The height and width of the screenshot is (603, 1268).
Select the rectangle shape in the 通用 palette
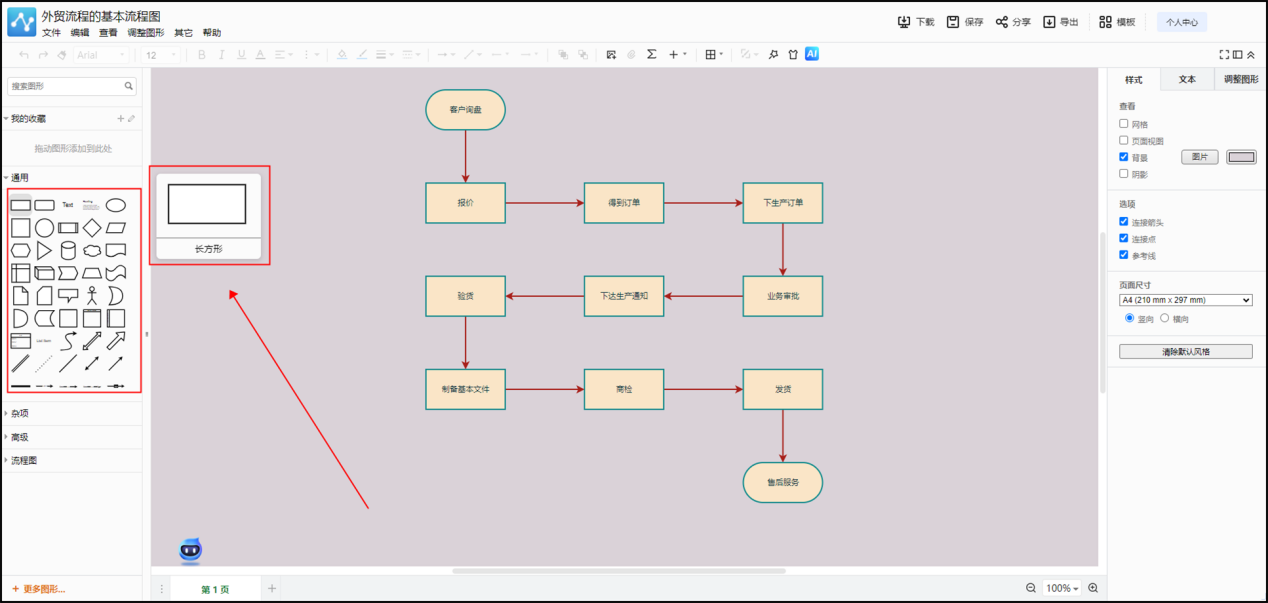pyautogui.click(x=20, y=205)
